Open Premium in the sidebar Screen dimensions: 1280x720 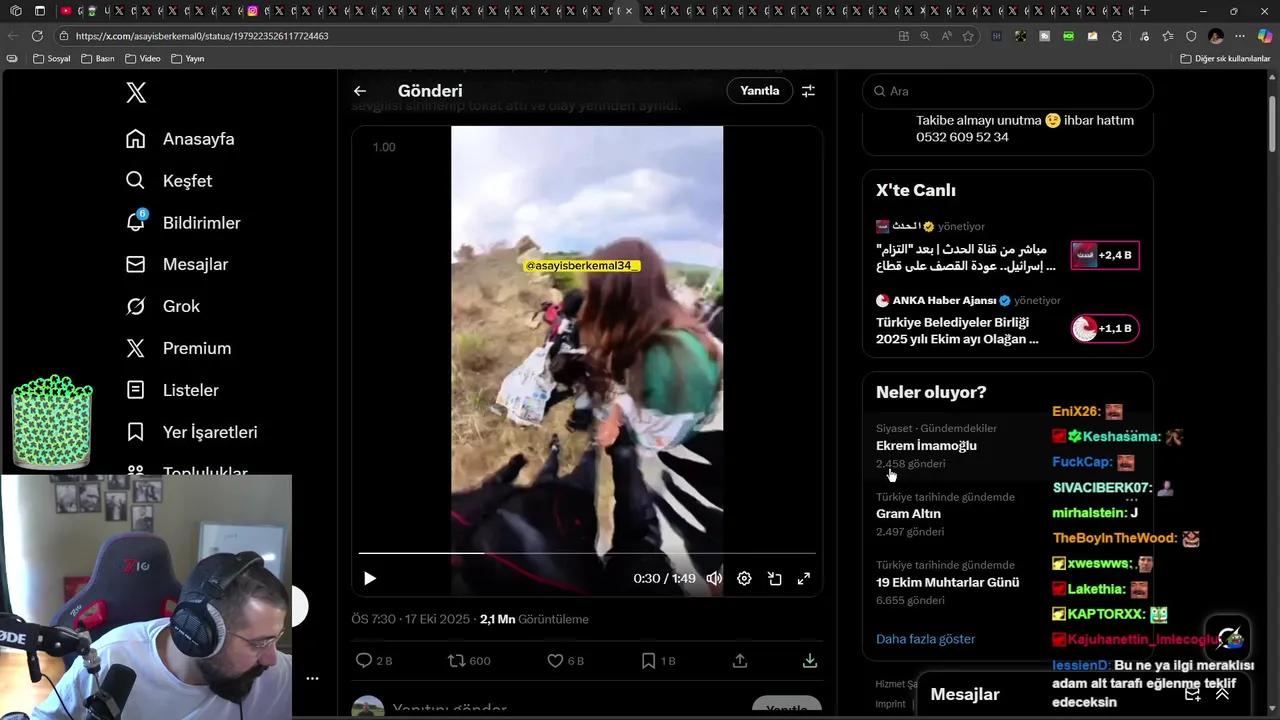(x=178, y=349)
